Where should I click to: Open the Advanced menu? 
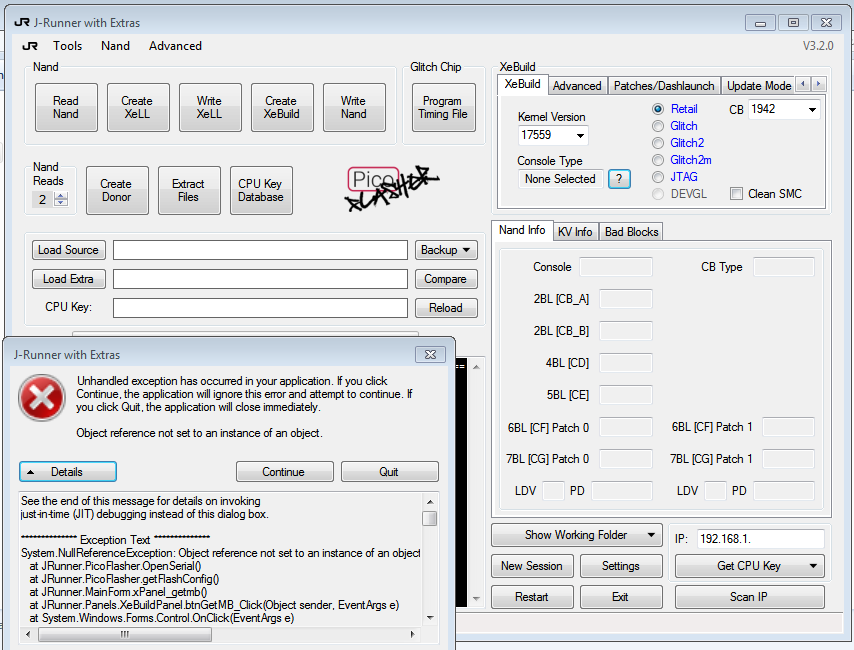tap(175, 46)
